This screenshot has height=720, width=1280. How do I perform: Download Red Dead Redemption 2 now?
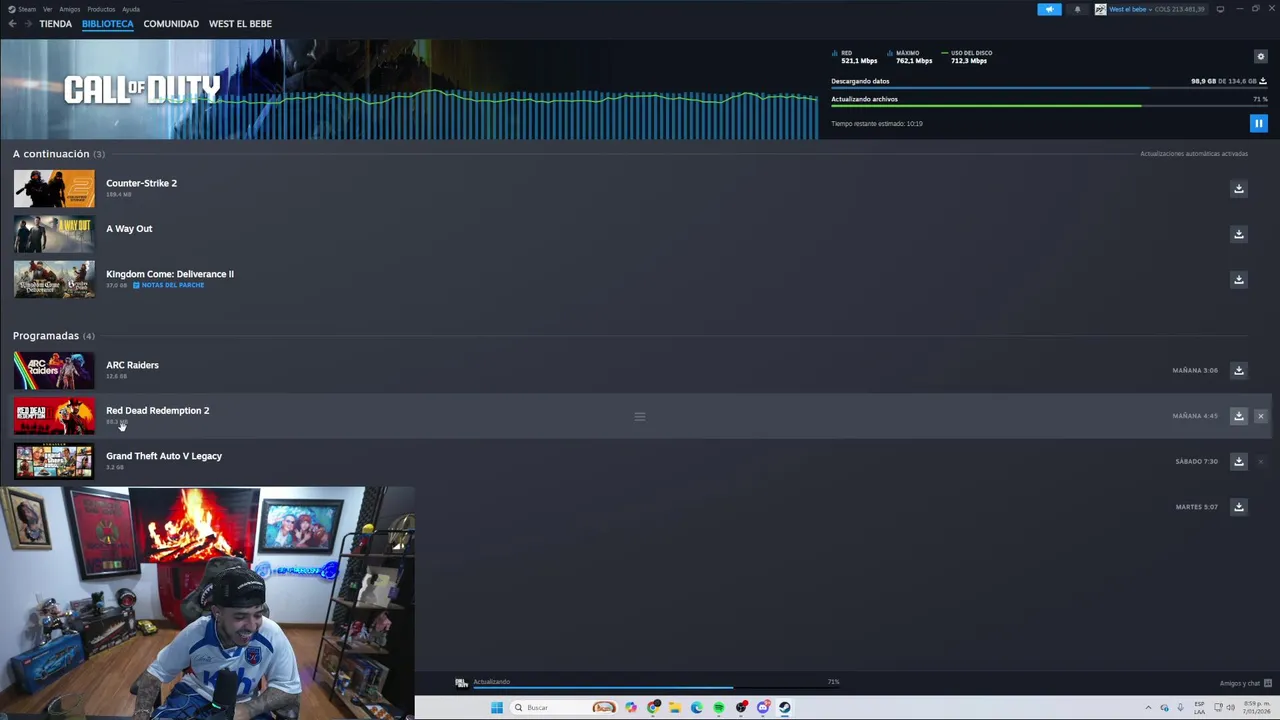1238,416
